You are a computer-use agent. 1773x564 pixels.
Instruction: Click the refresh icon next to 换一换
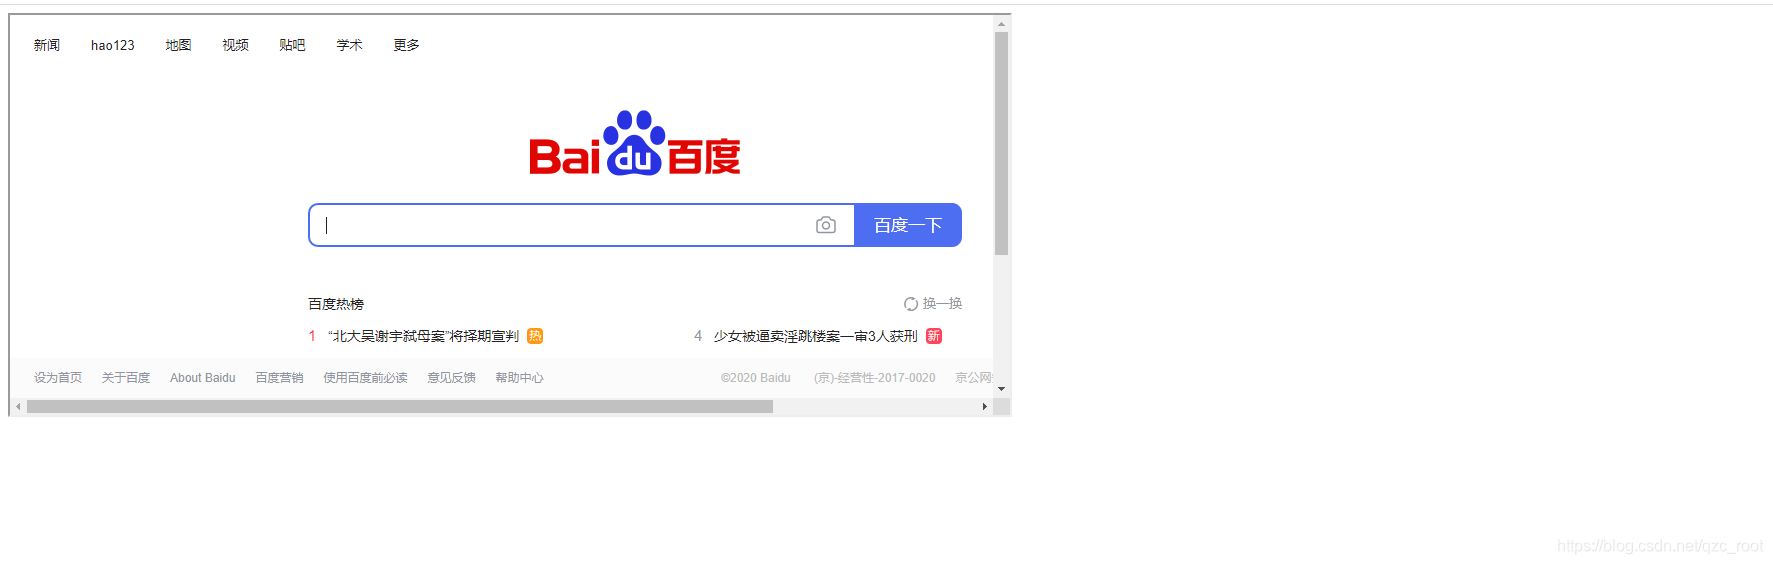(911, 304)
